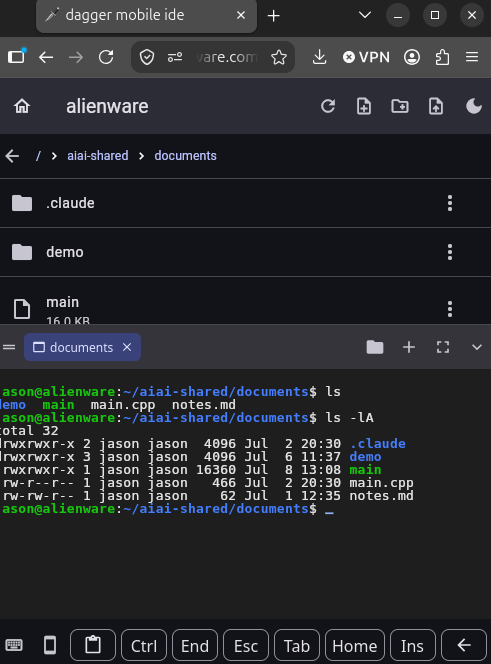Tap the End key button
The height and width of the screenshot is (664, 491).
[x=195, y=645]
